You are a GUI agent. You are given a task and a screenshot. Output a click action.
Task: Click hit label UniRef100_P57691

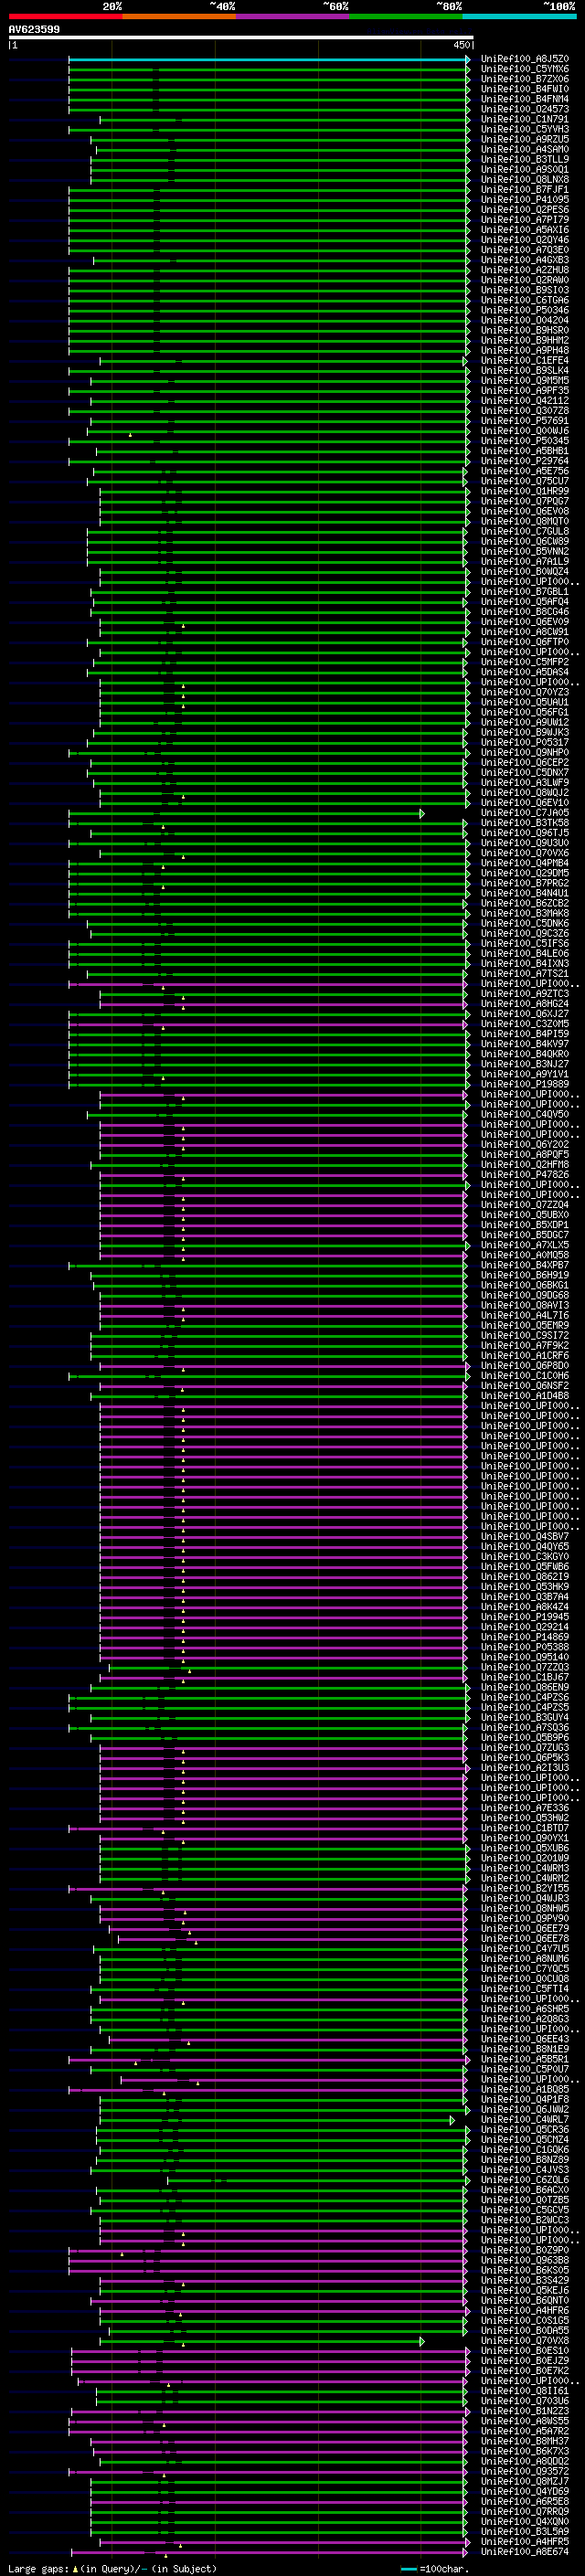click(x=525, y=421)
